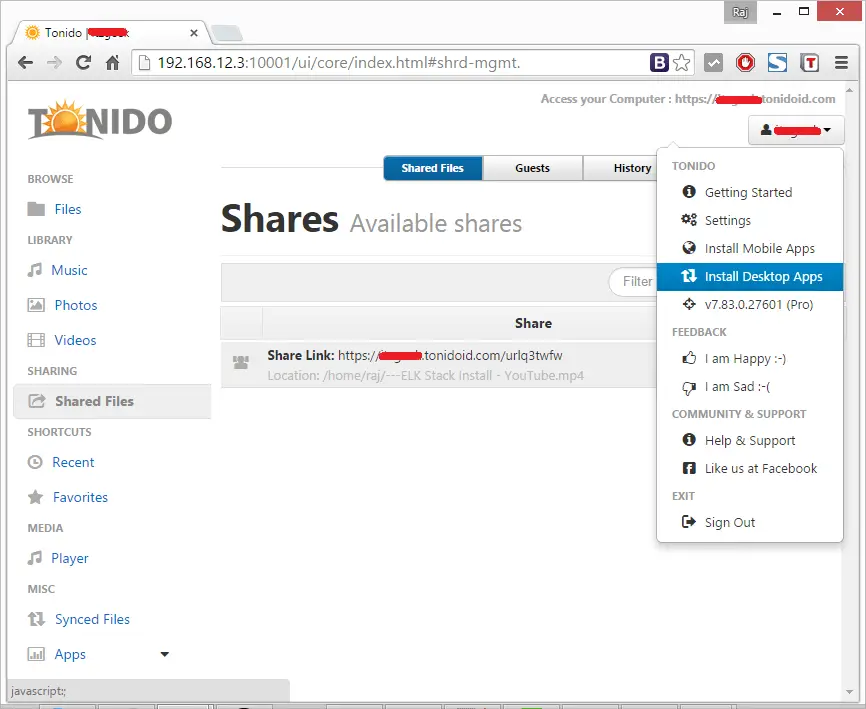Click the Recent clock icon
This screenshot has width=866, height=709.
coord(35,462)
